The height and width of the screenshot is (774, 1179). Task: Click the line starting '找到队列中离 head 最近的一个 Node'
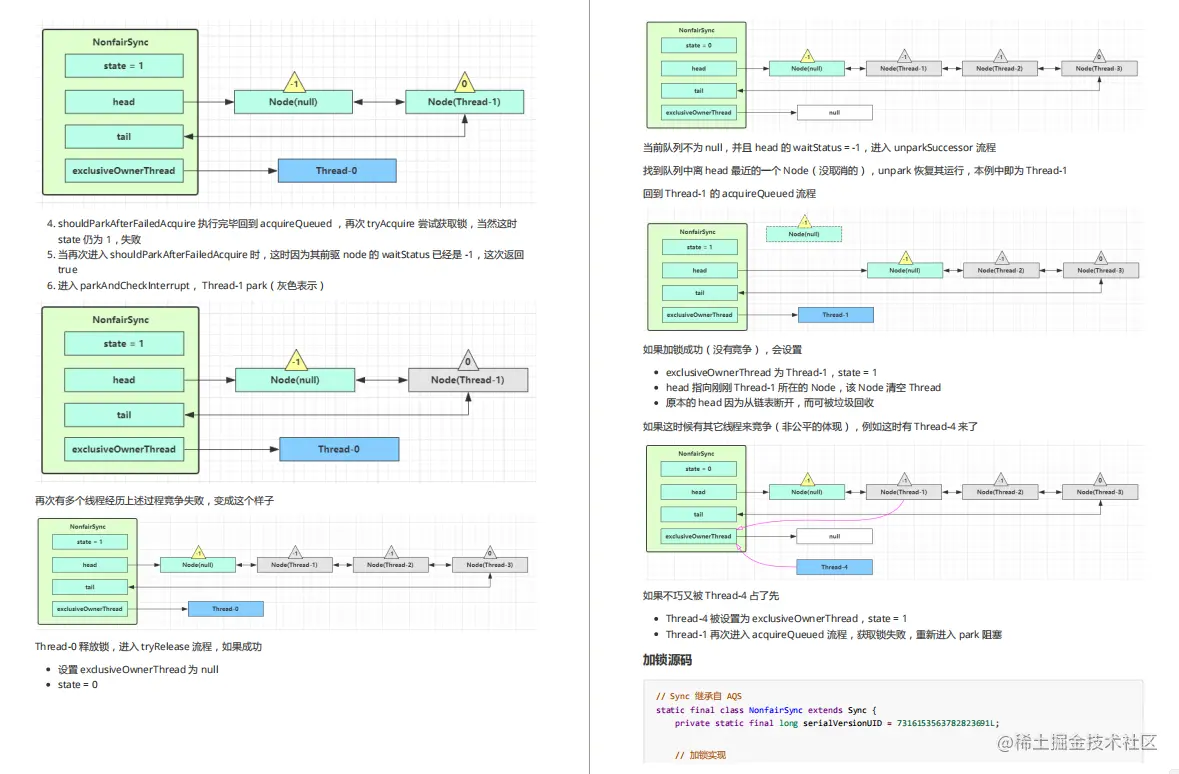pos(854,171)
